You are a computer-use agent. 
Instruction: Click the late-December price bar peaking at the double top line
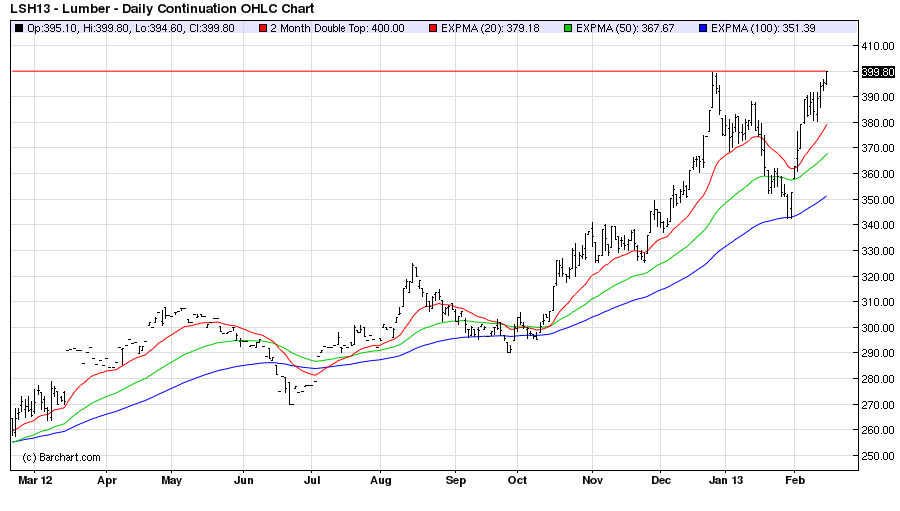712,90
